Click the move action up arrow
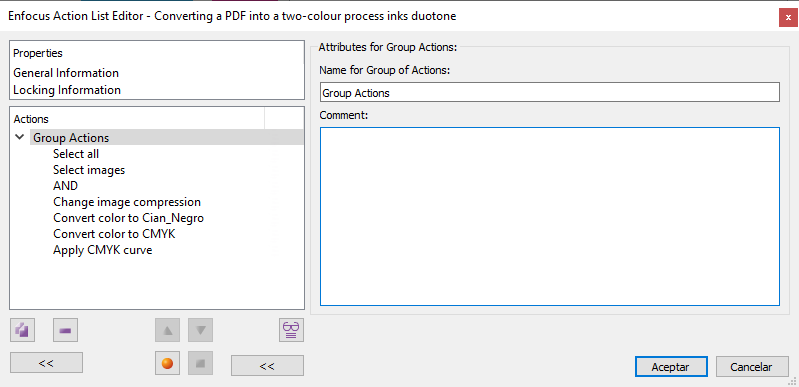 point(168,330)
